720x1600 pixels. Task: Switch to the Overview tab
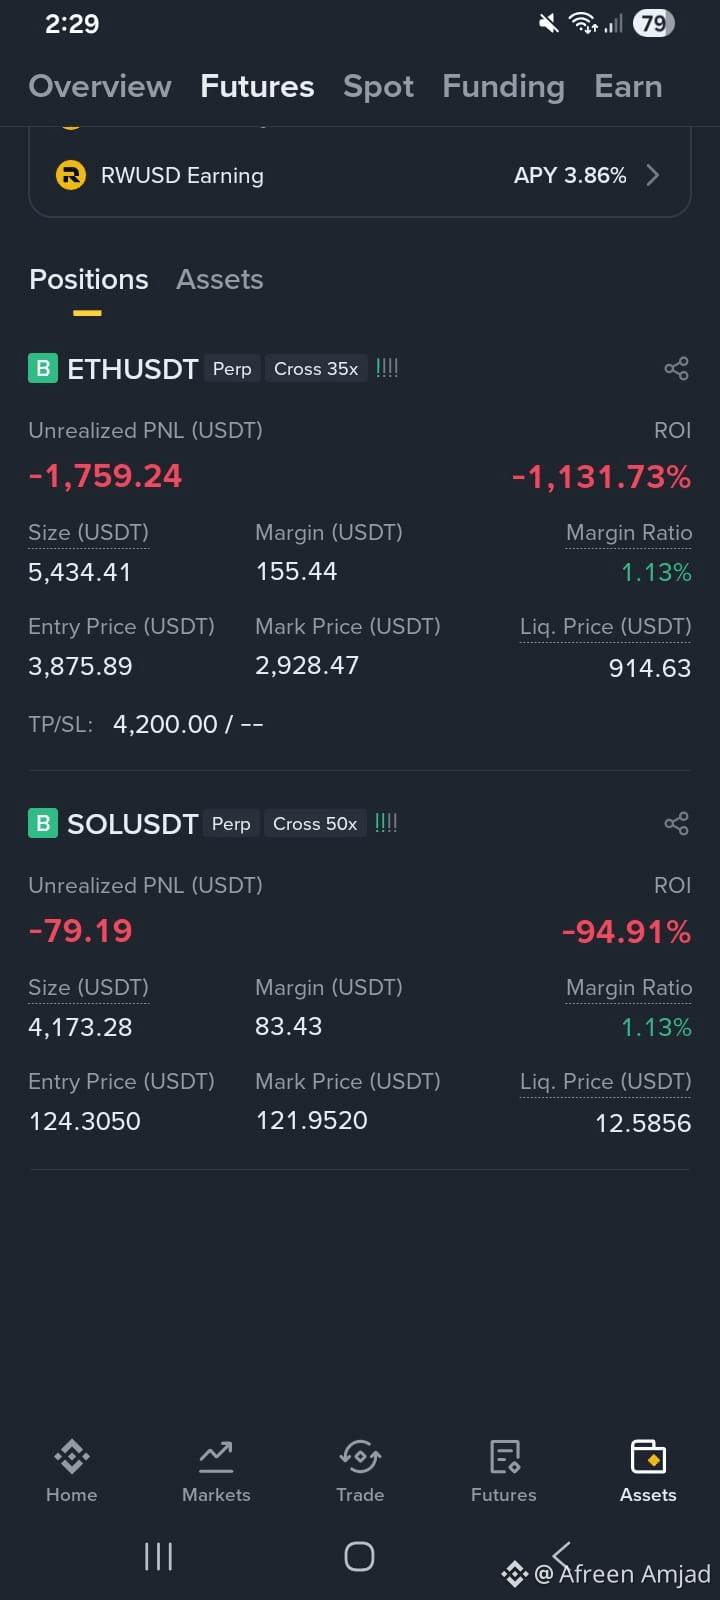point(100,87)
